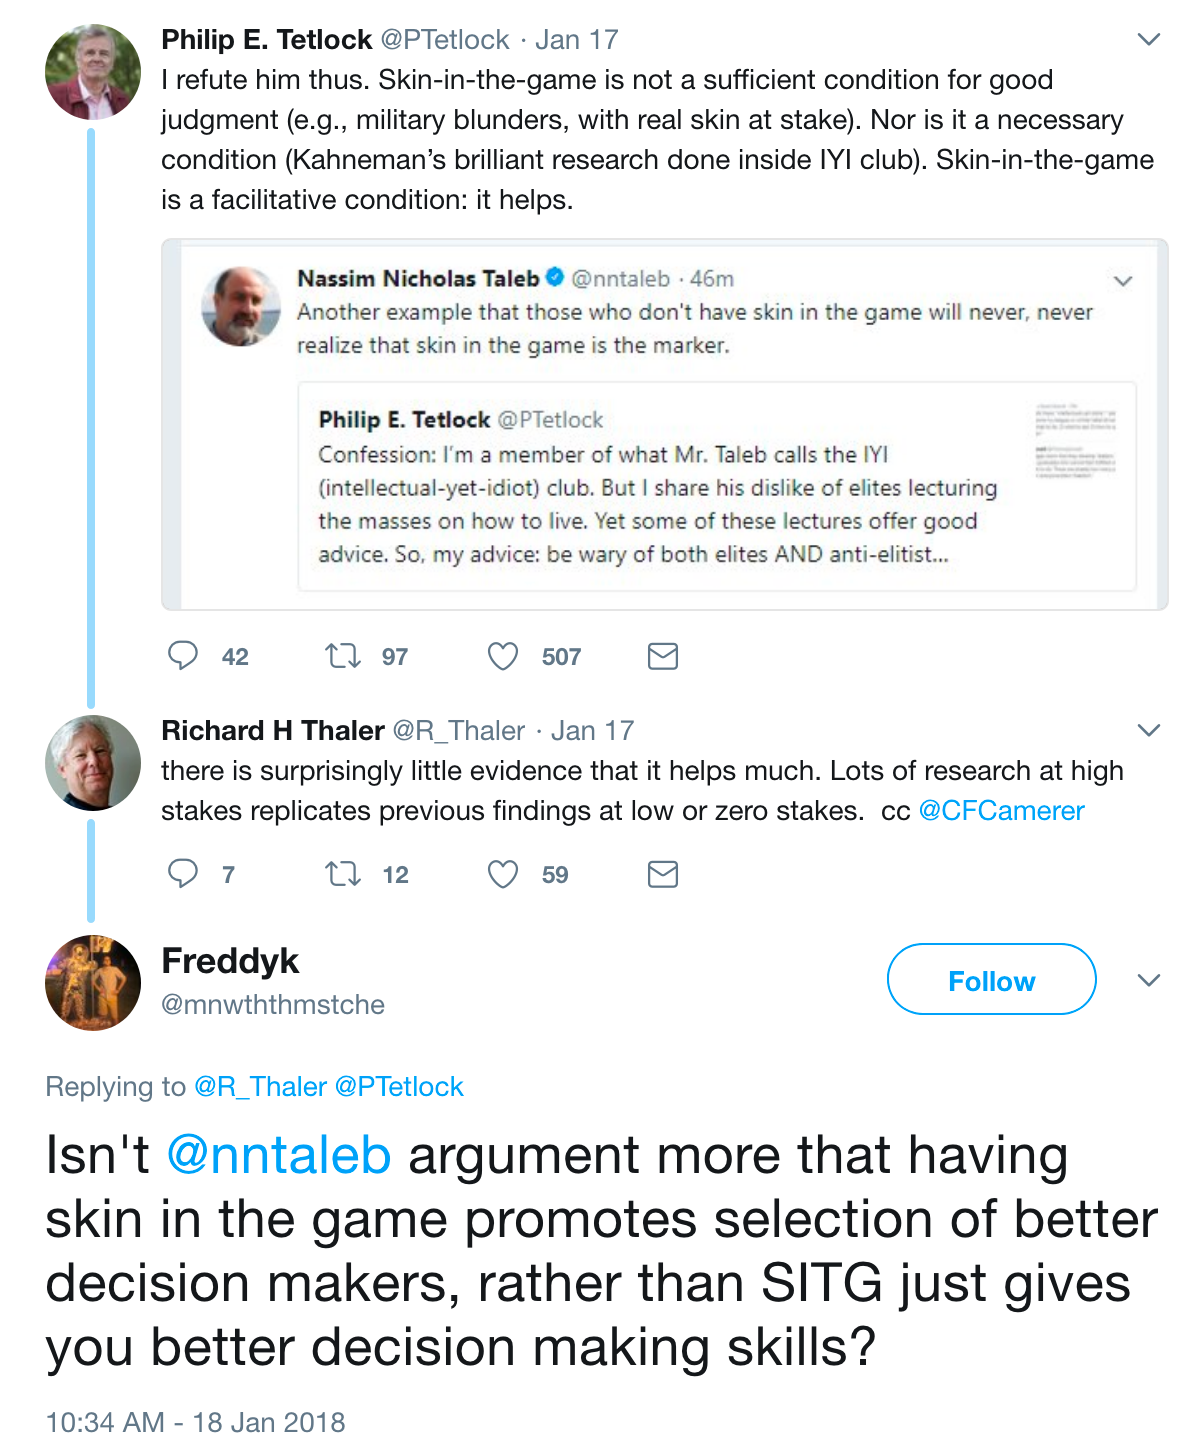View Freddyk's profile avatar
The width and height of the screenshot is (1190, 1456).
tap(93, 983)
